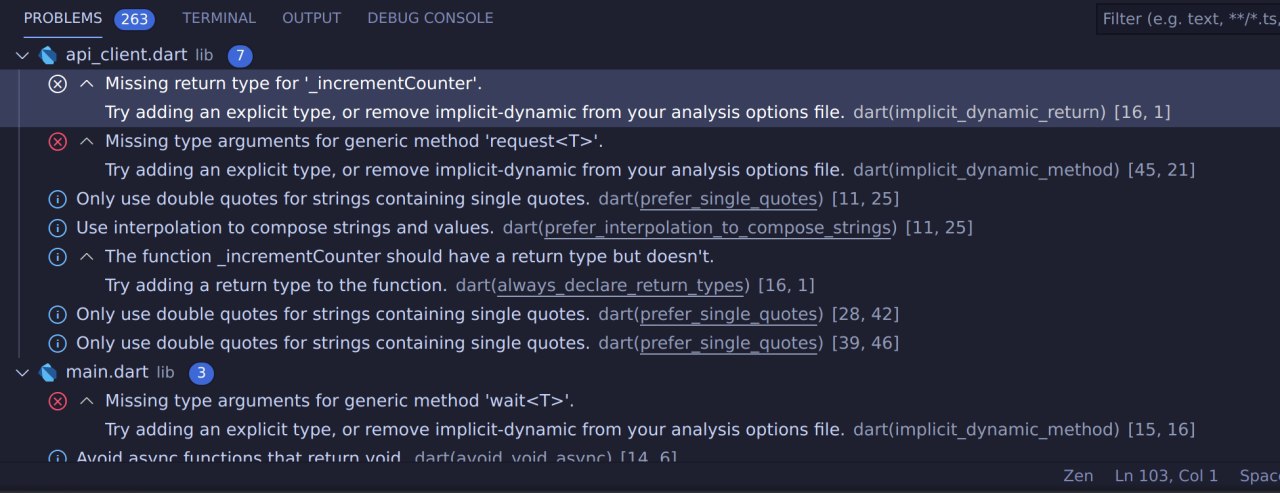Click error icon for missing '_incrementCounter' return type
The height and width of the screenshot is (493, 1280).
click(x=58, y=83)
